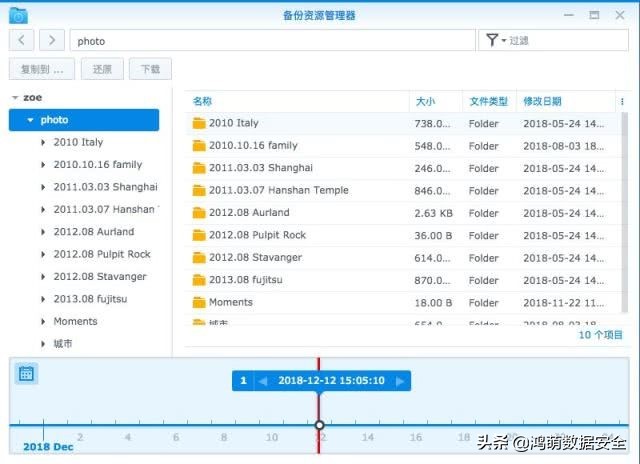Click the 10 个项目 item count
The image size is (640, 464).
(x=600, y=335)
